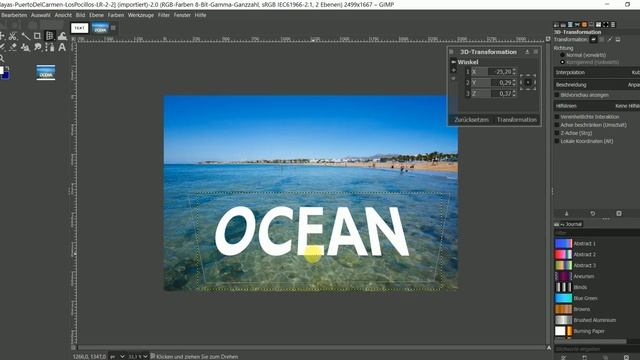Set transformation target to layer icon
Screen dimensions: 640x360
(593, 40)
